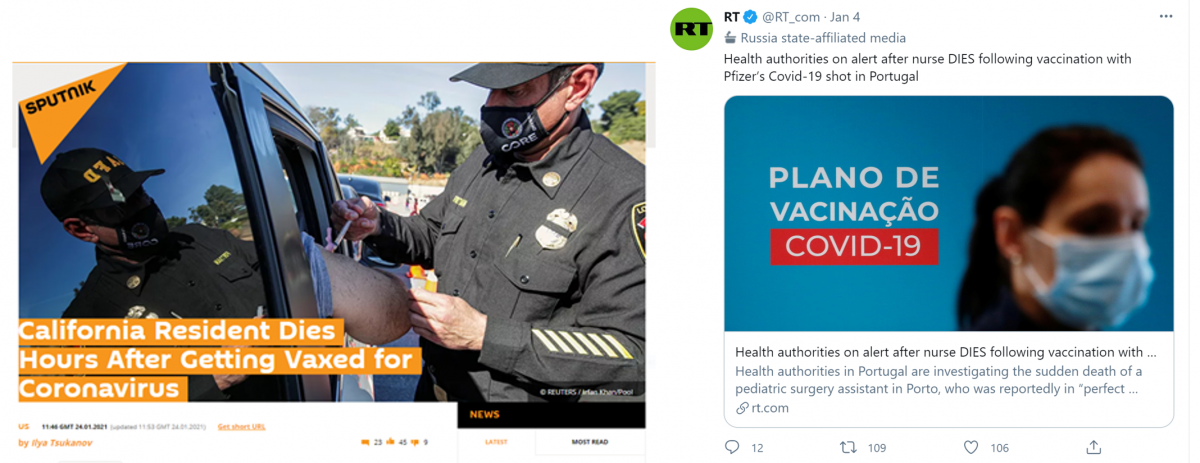Click the reply speech bubble icon
This screenshot has width=1200, height=463.
click(732, 447)
